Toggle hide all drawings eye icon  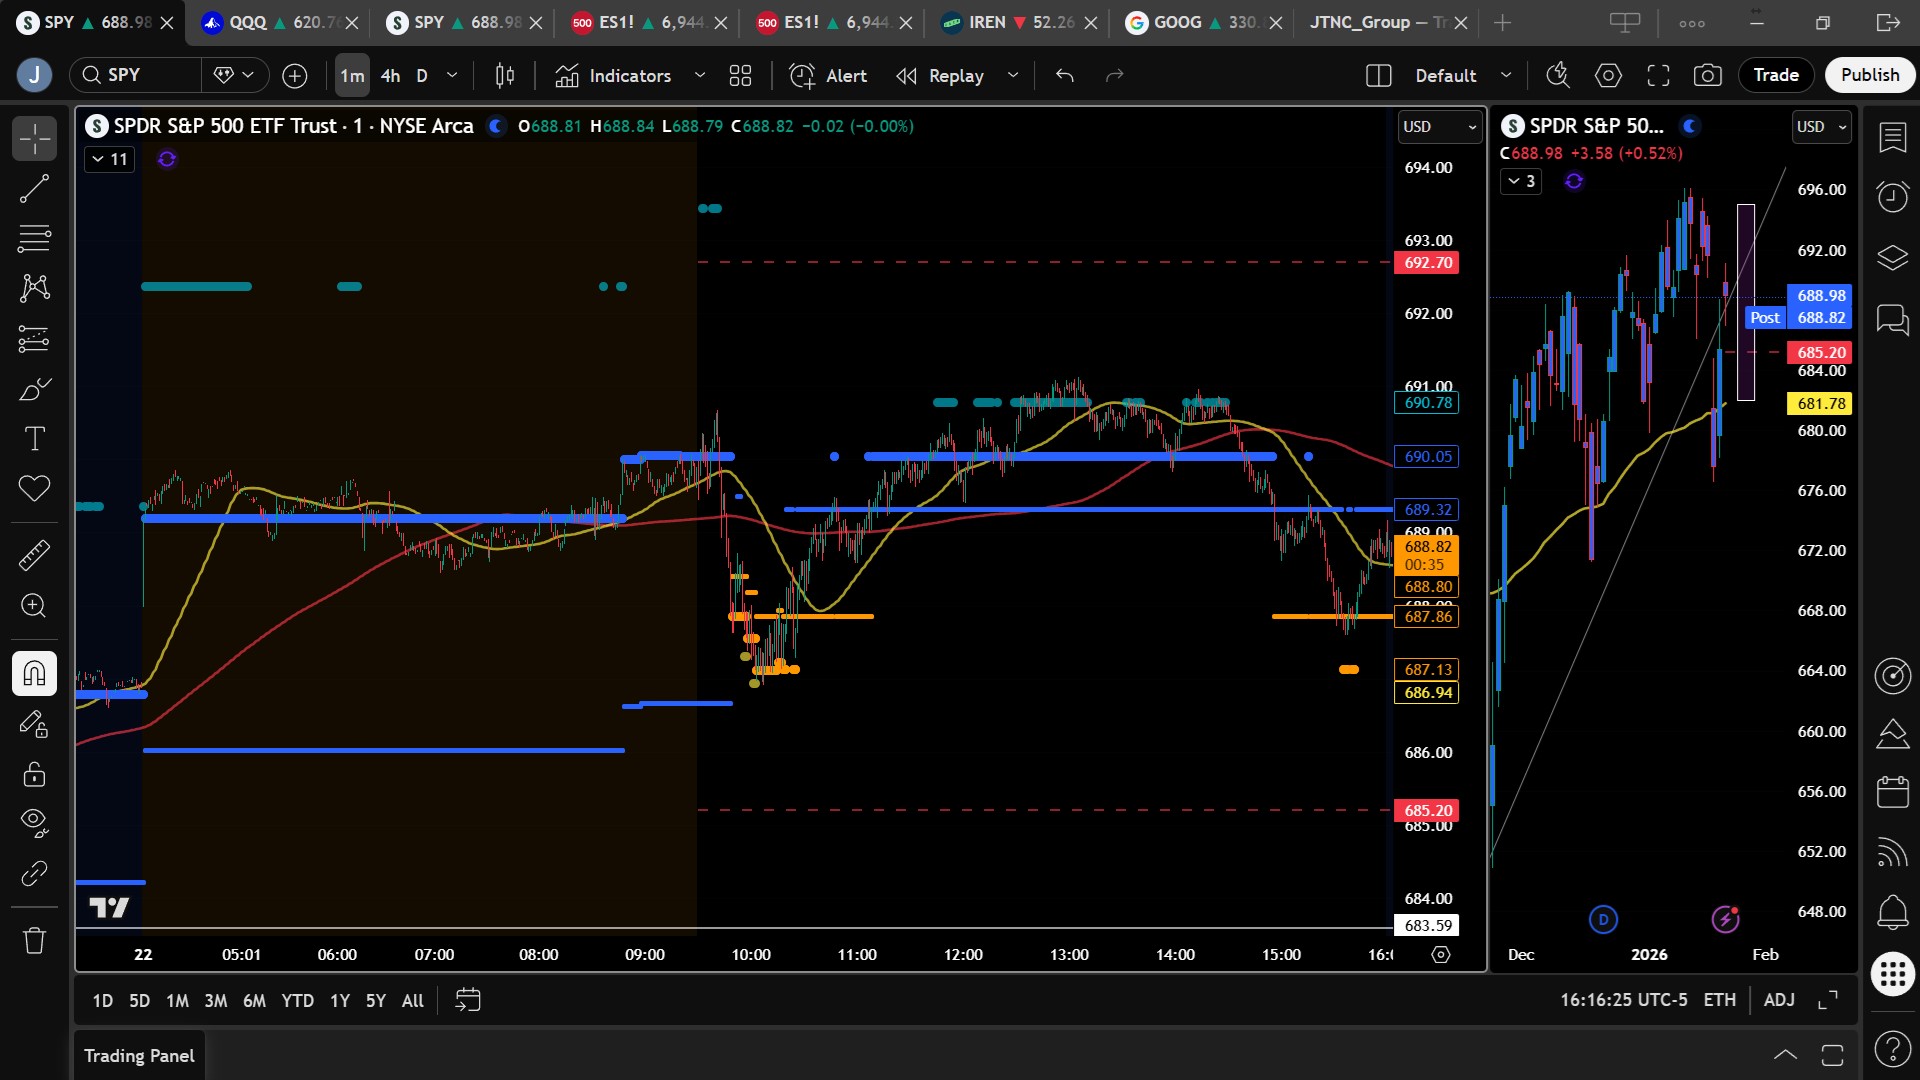(34, 822)
